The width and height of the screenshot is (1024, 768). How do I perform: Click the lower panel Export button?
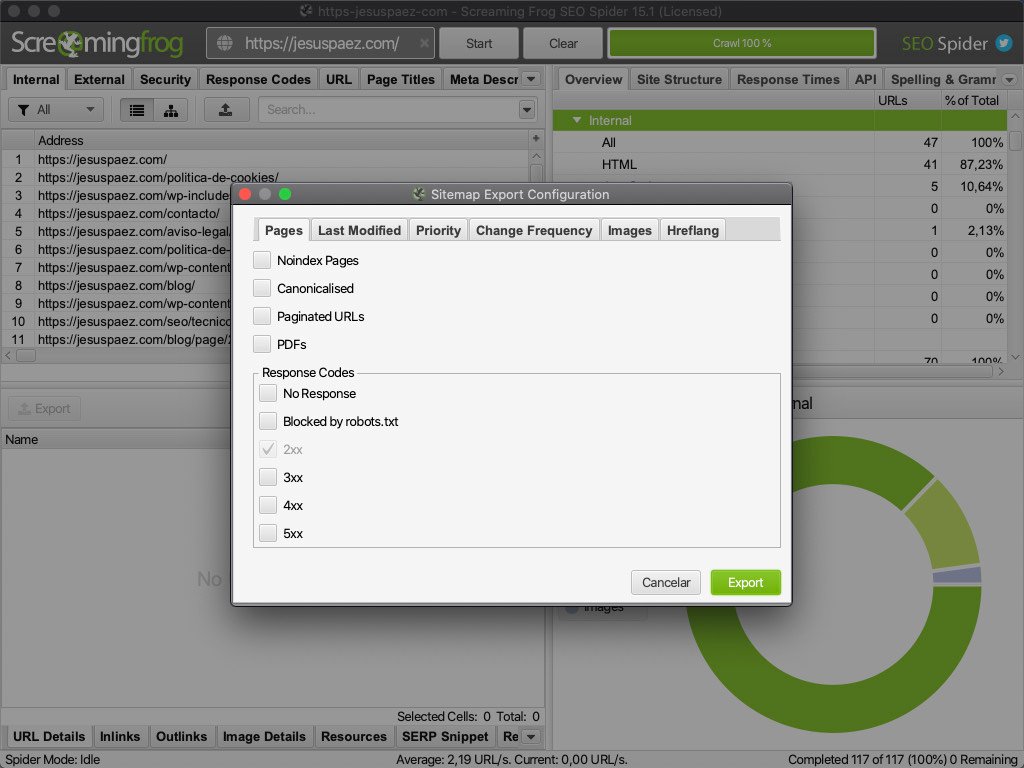click(x=44, y=408)
